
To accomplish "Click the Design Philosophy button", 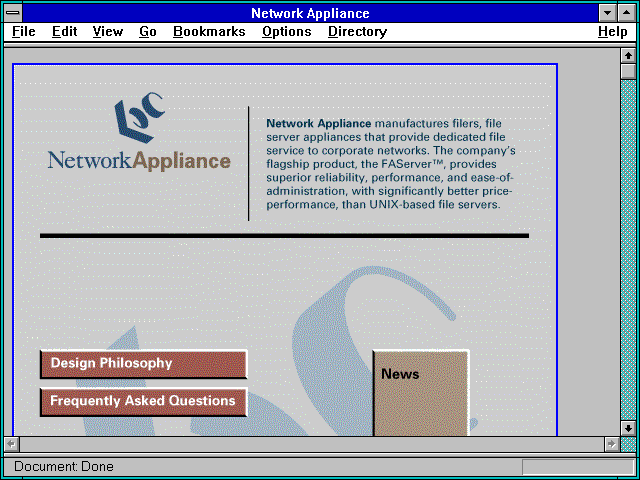I will click(144, 364).
